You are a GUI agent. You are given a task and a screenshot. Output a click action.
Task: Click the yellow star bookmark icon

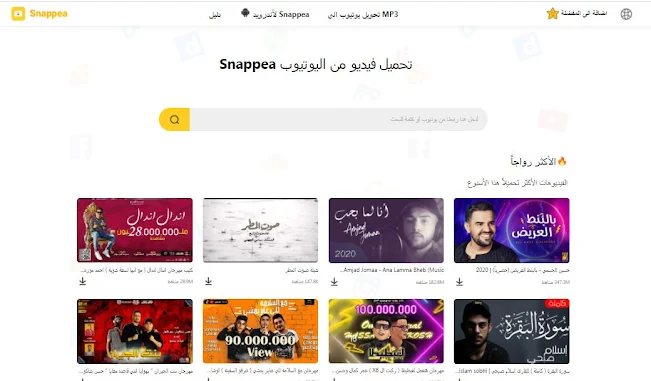pyautogui.click(x=552, y=14)
